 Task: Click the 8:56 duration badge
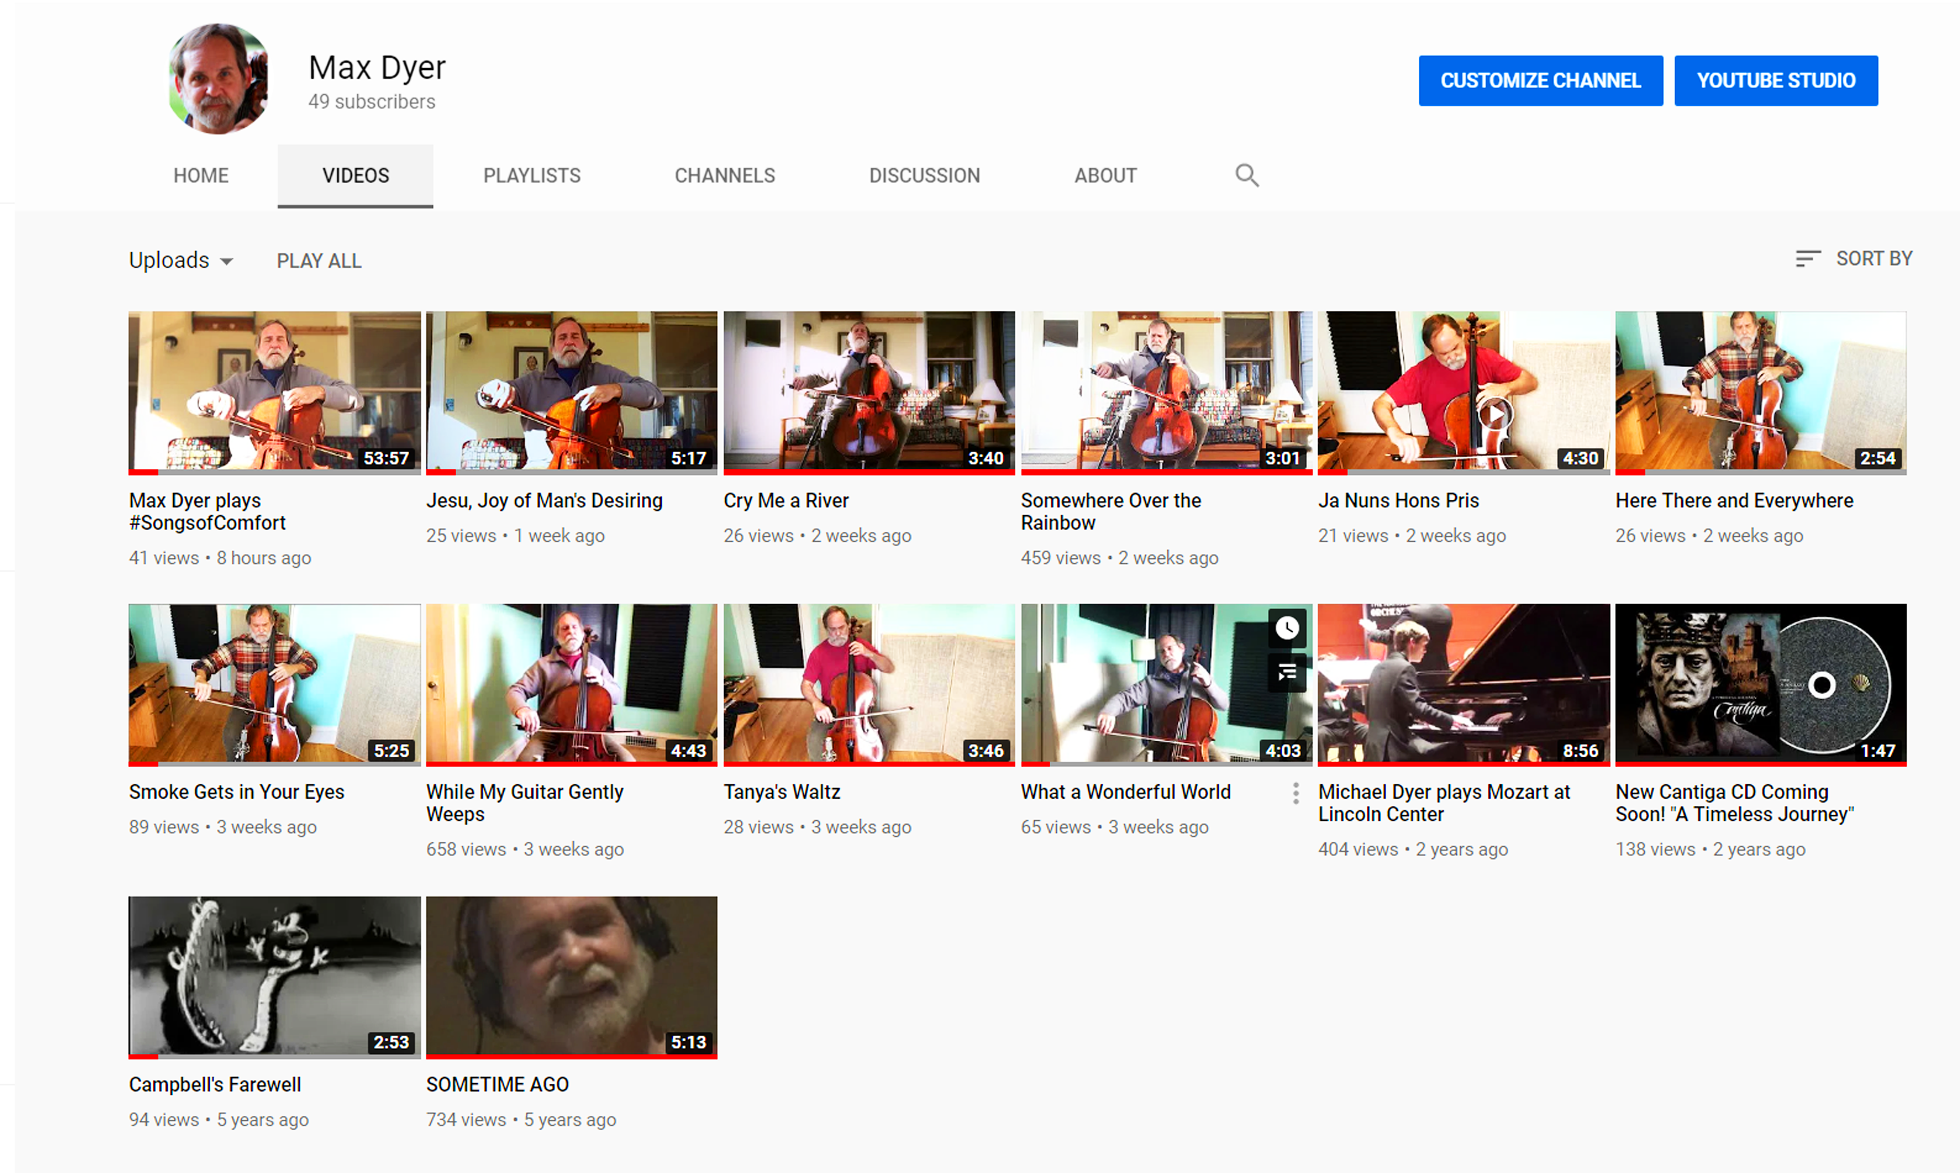pos(1580,750)
